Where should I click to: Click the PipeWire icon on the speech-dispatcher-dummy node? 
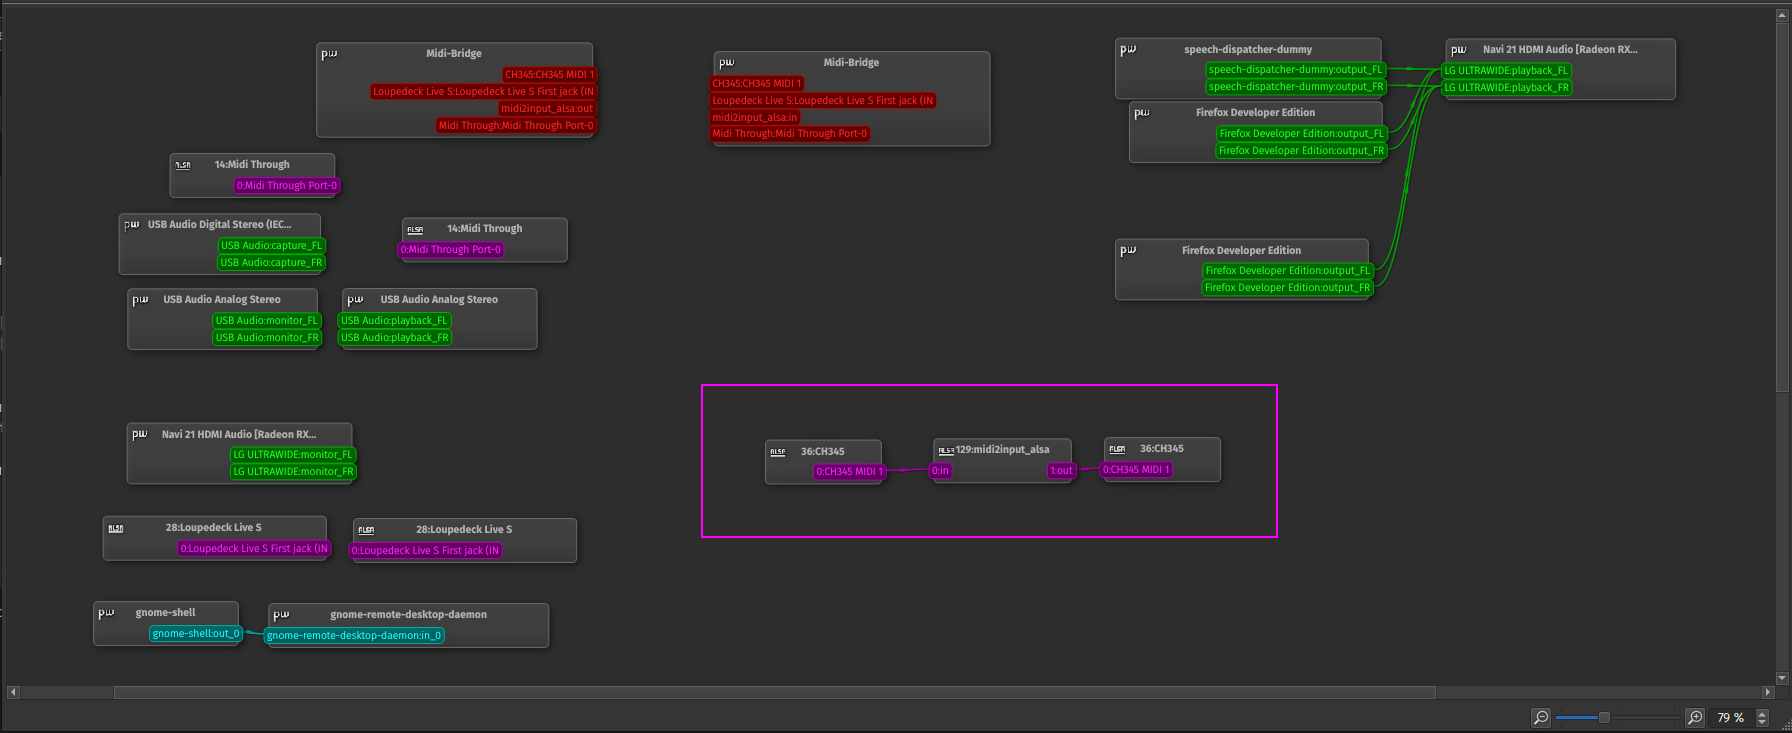tap(1128, 49)
